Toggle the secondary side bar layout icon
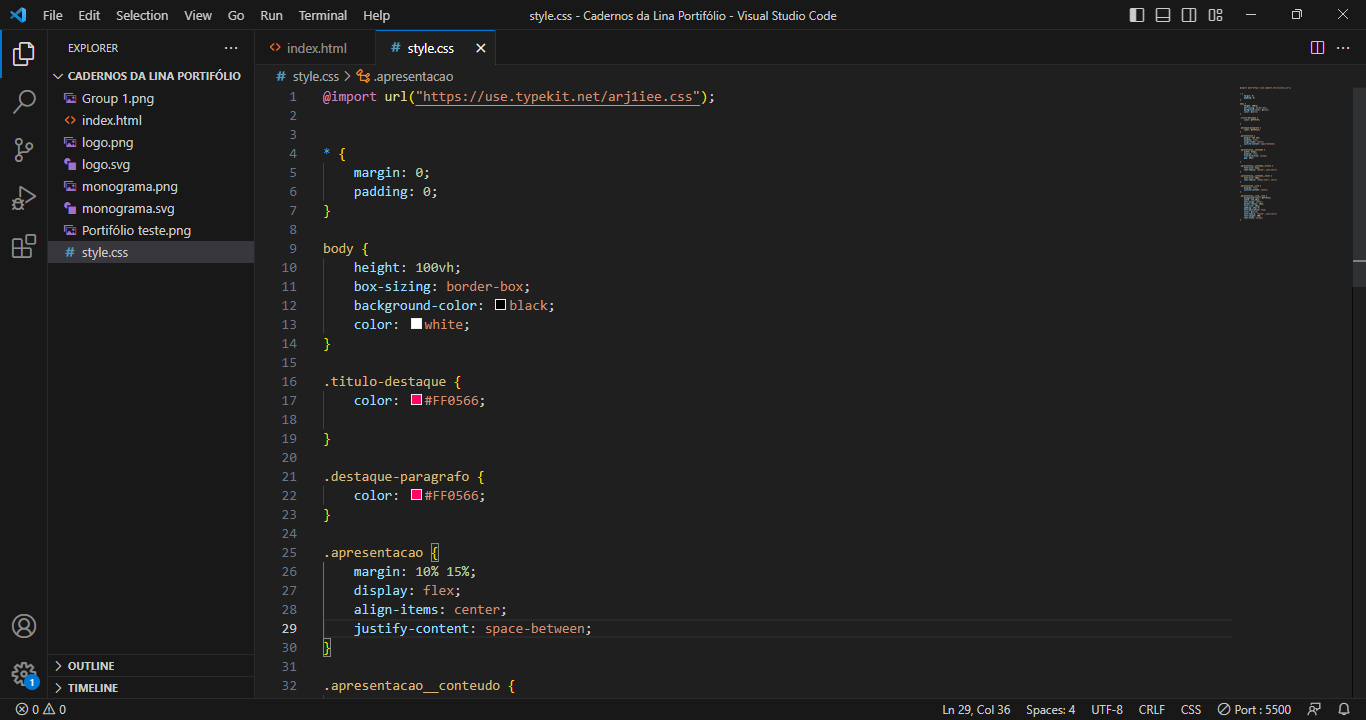This screenshot has width=1366, height=720. point(1189,15)
